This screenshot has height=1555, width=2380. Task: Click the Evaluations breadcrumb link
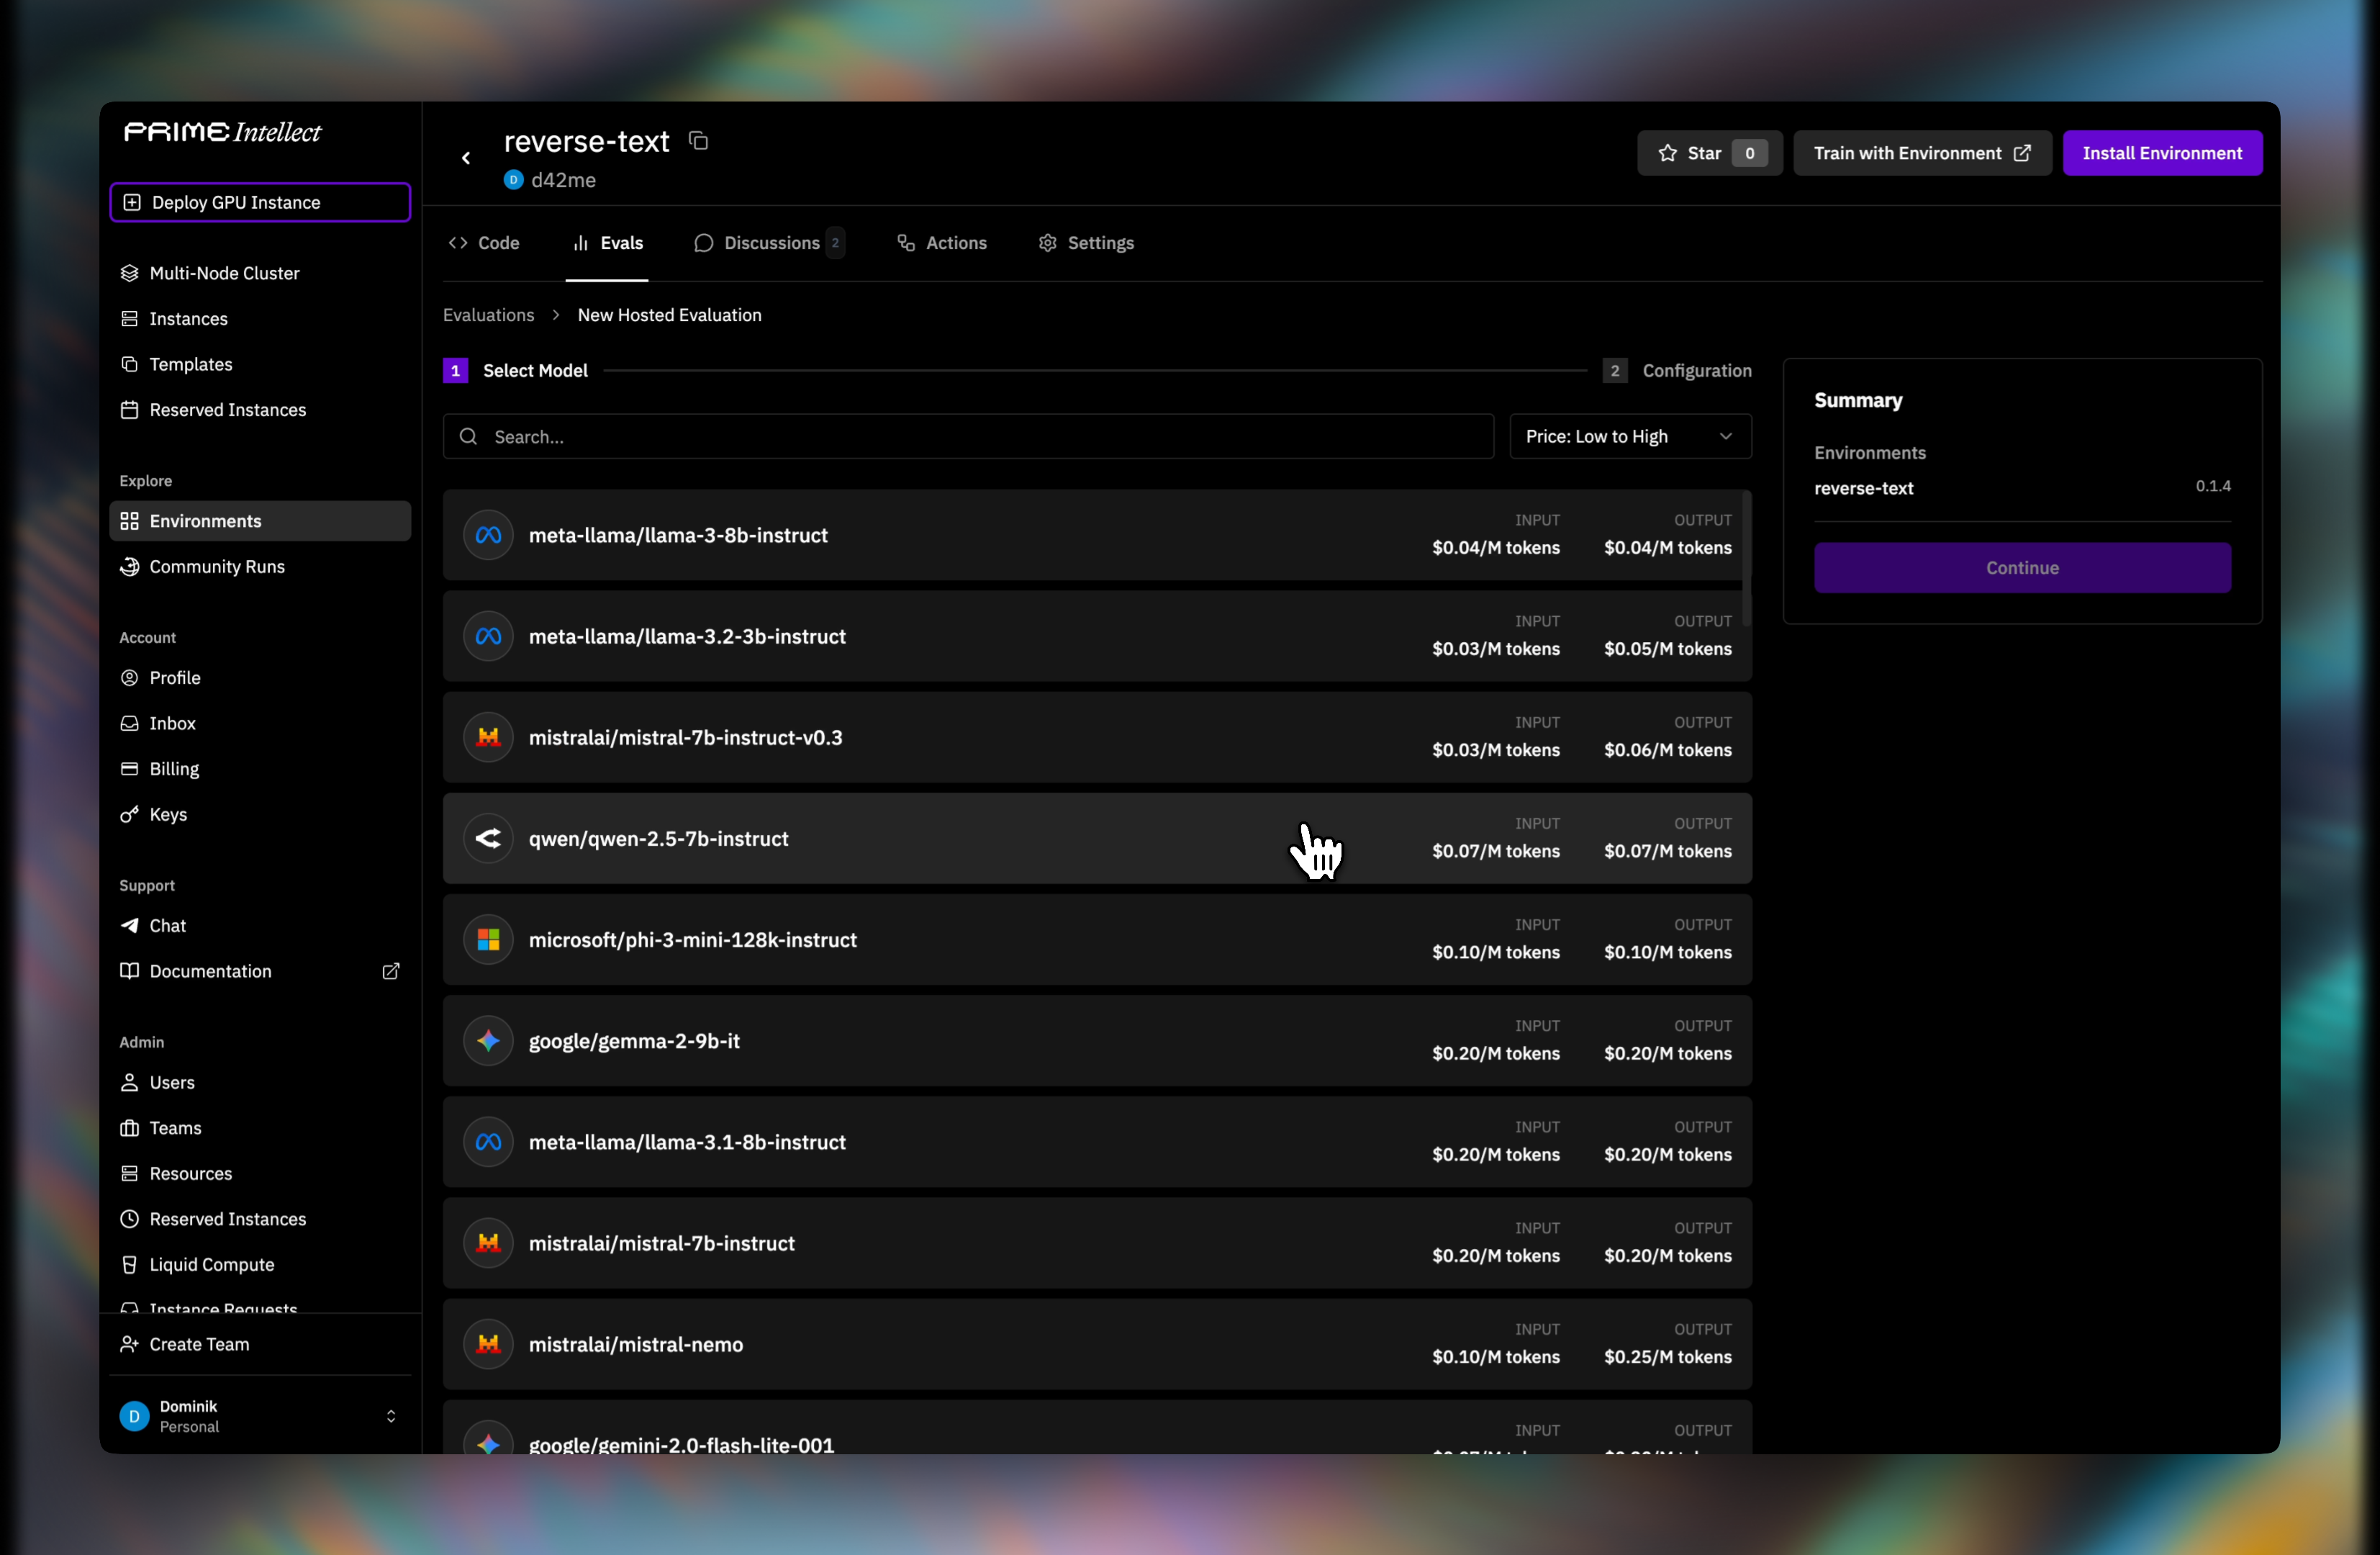pyautogui.click(x=488, y=315)
